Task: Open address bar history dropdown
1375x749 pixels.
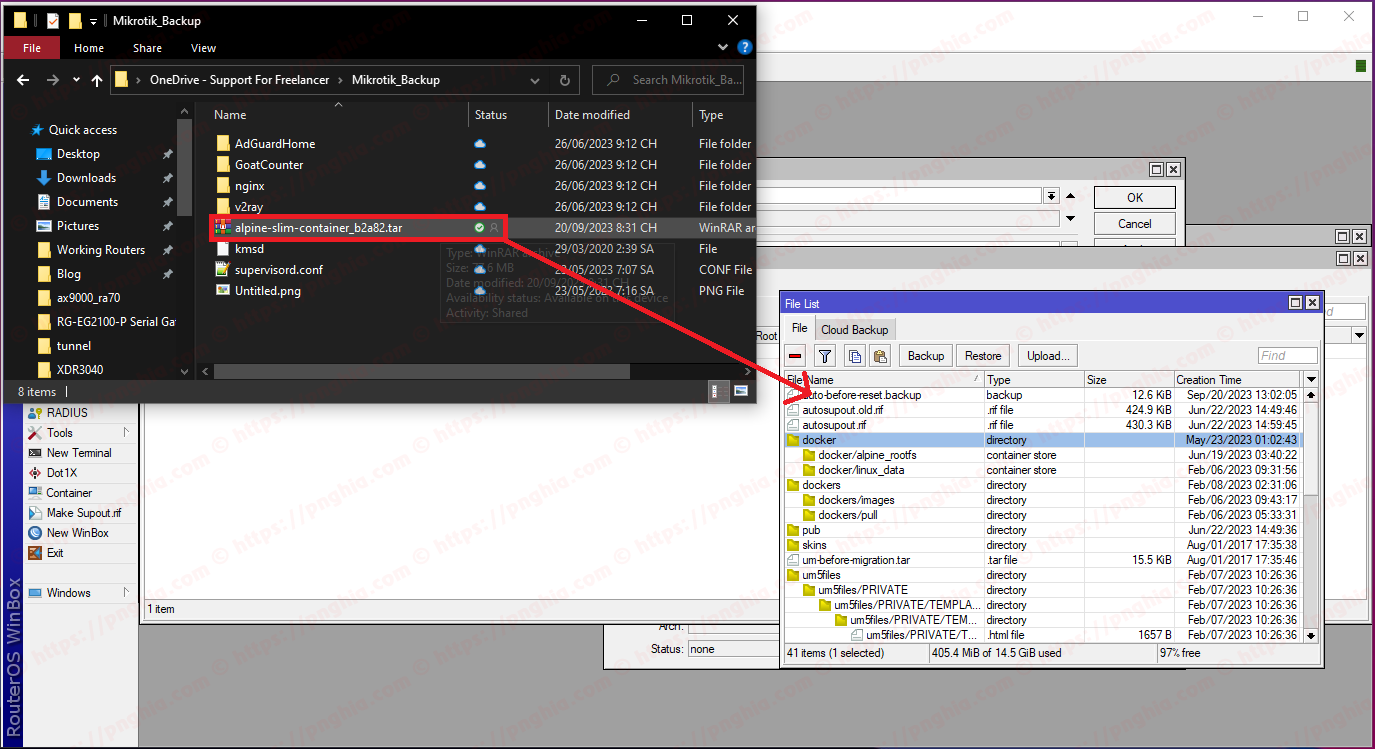Action: [534, 80]
